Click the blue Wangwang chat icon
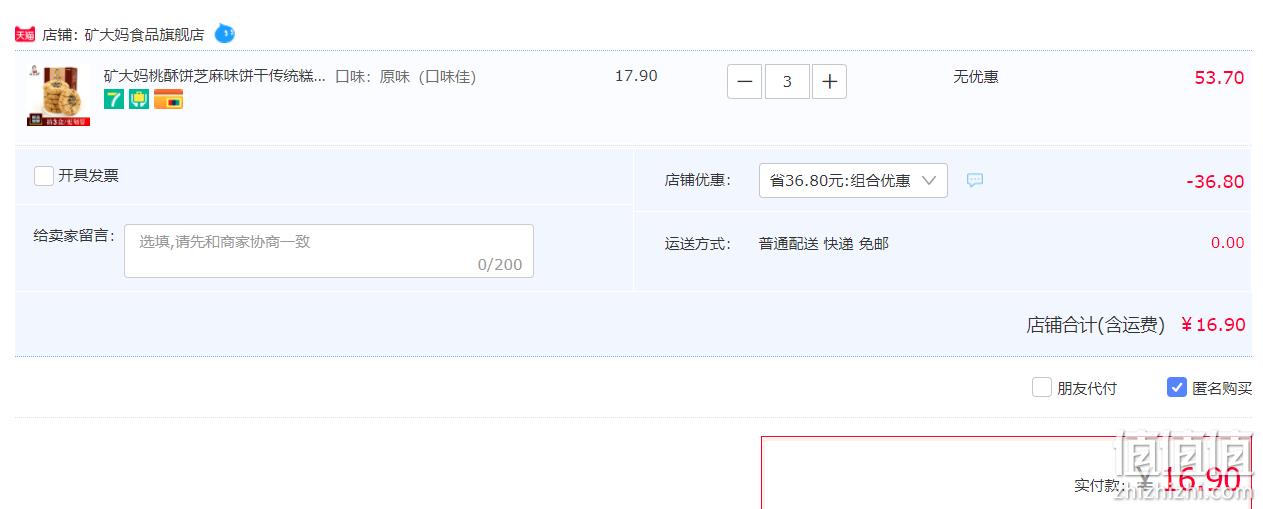Image resolution: width=1263 pixels, height=509 pixels. point(225,33)
